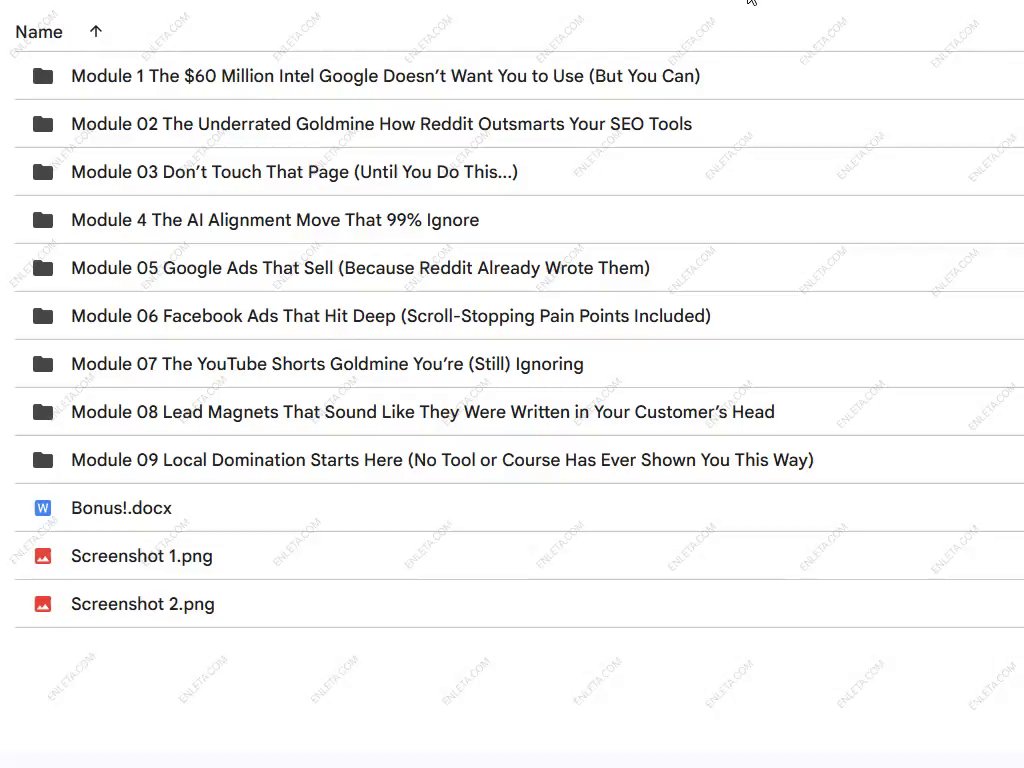Open Module 4 The AI Alignment Move folder
The image size is (1024, 768).
(x=275, y=220)
